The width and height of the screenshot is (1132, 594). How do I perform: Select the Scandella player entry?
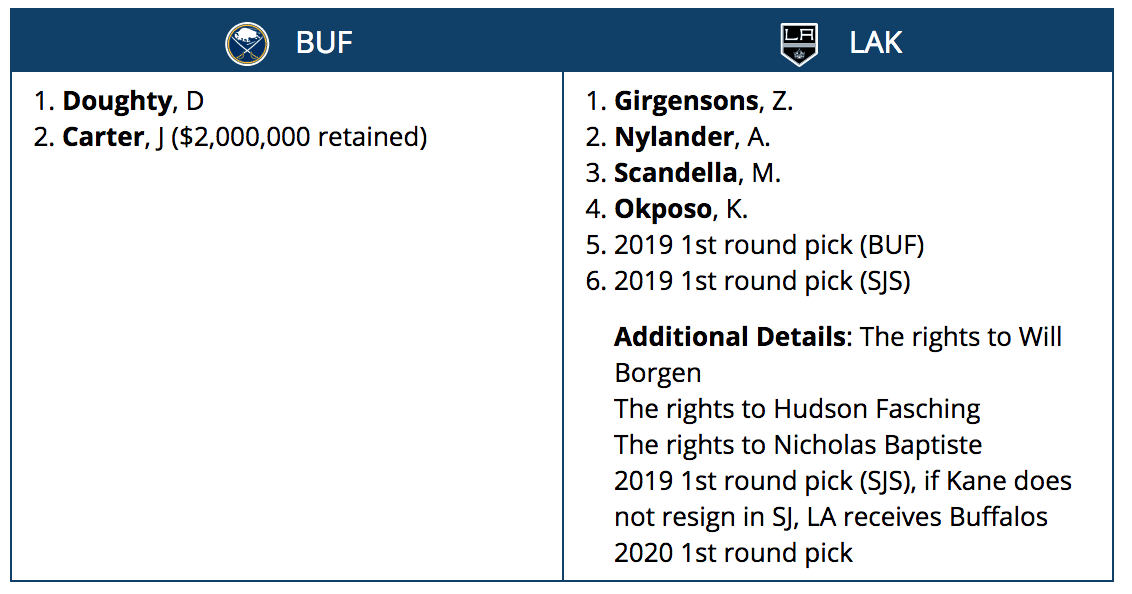(675, 173)
